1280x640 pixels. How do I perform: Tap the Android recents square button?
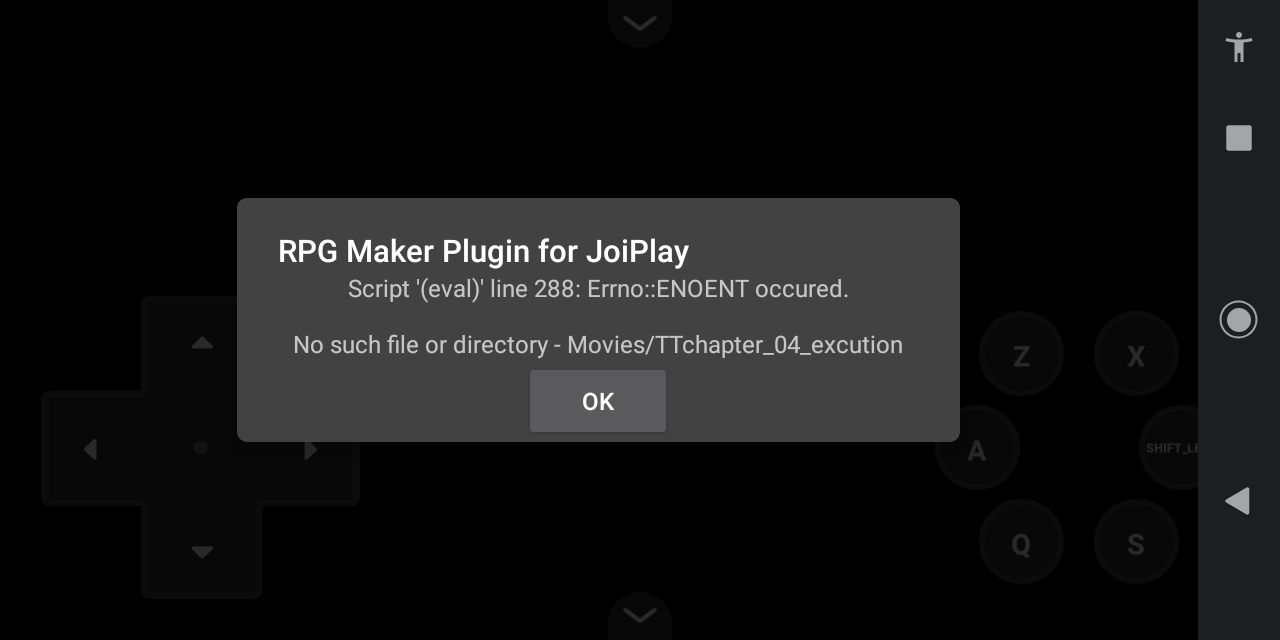1239,138
